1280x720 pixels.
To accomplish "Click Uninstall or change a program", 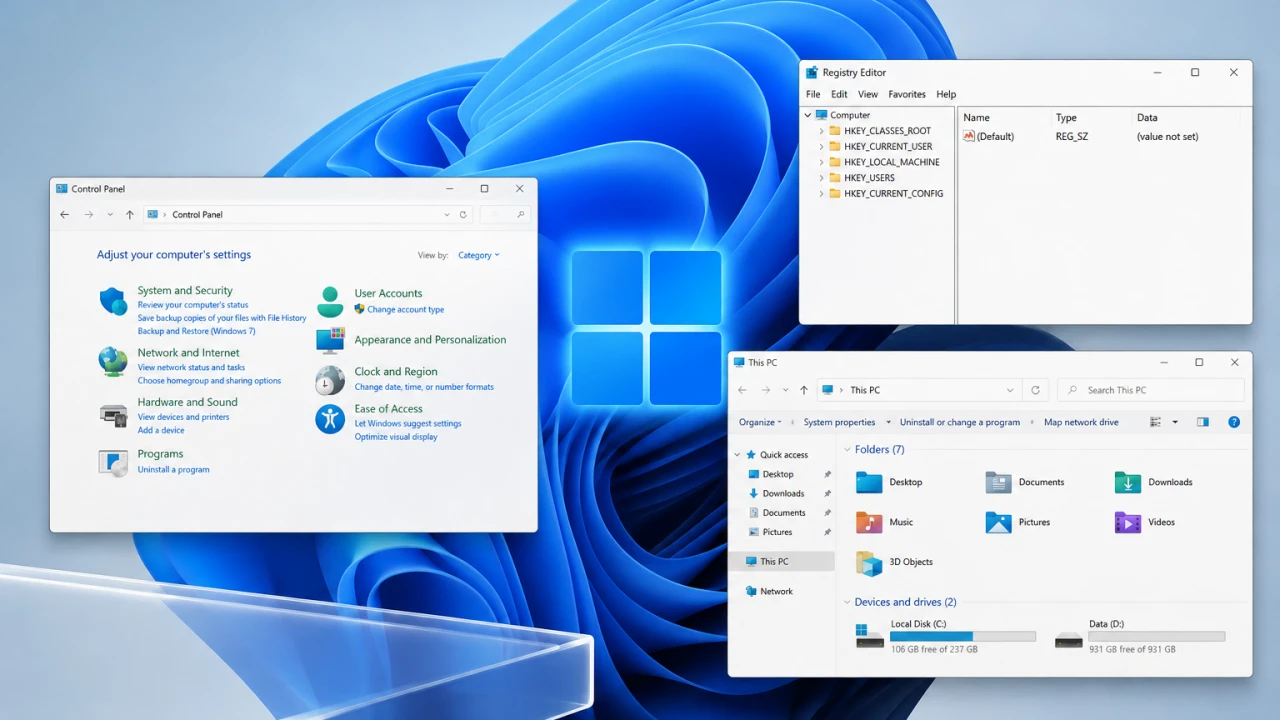I will [960, 422].
